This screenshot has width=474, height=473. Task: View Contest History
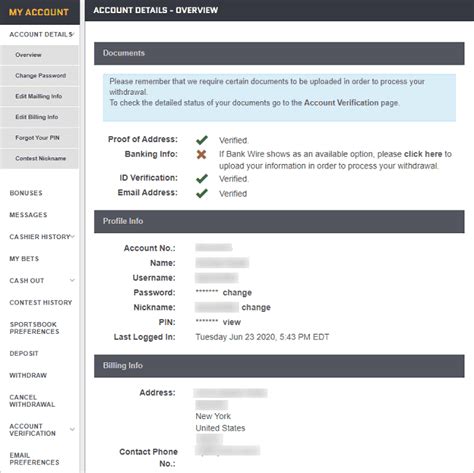41,302
